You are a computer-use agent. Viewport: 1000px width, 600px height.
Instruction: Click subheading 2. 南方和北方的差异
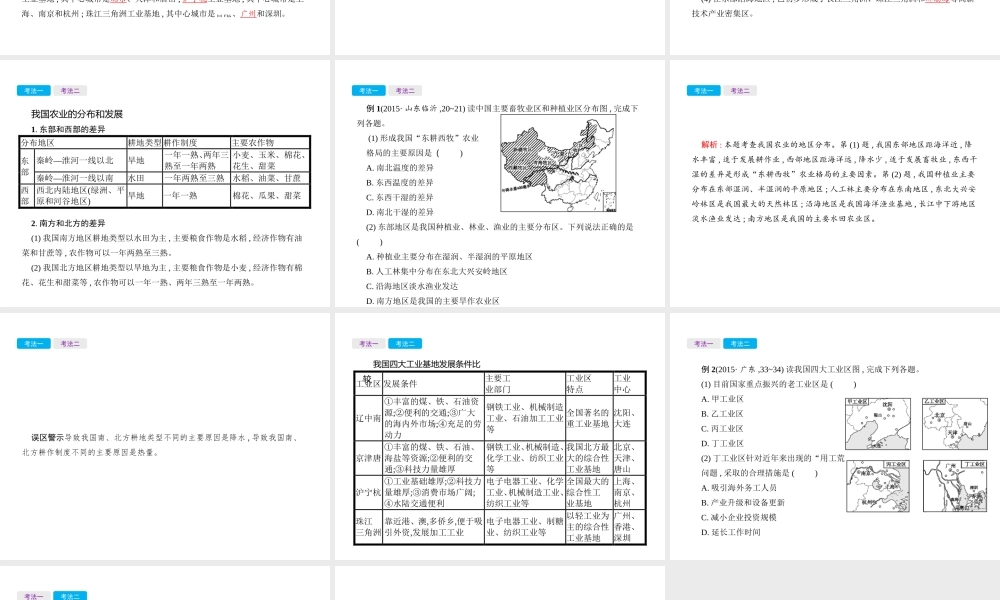click(x=68, y=223)
